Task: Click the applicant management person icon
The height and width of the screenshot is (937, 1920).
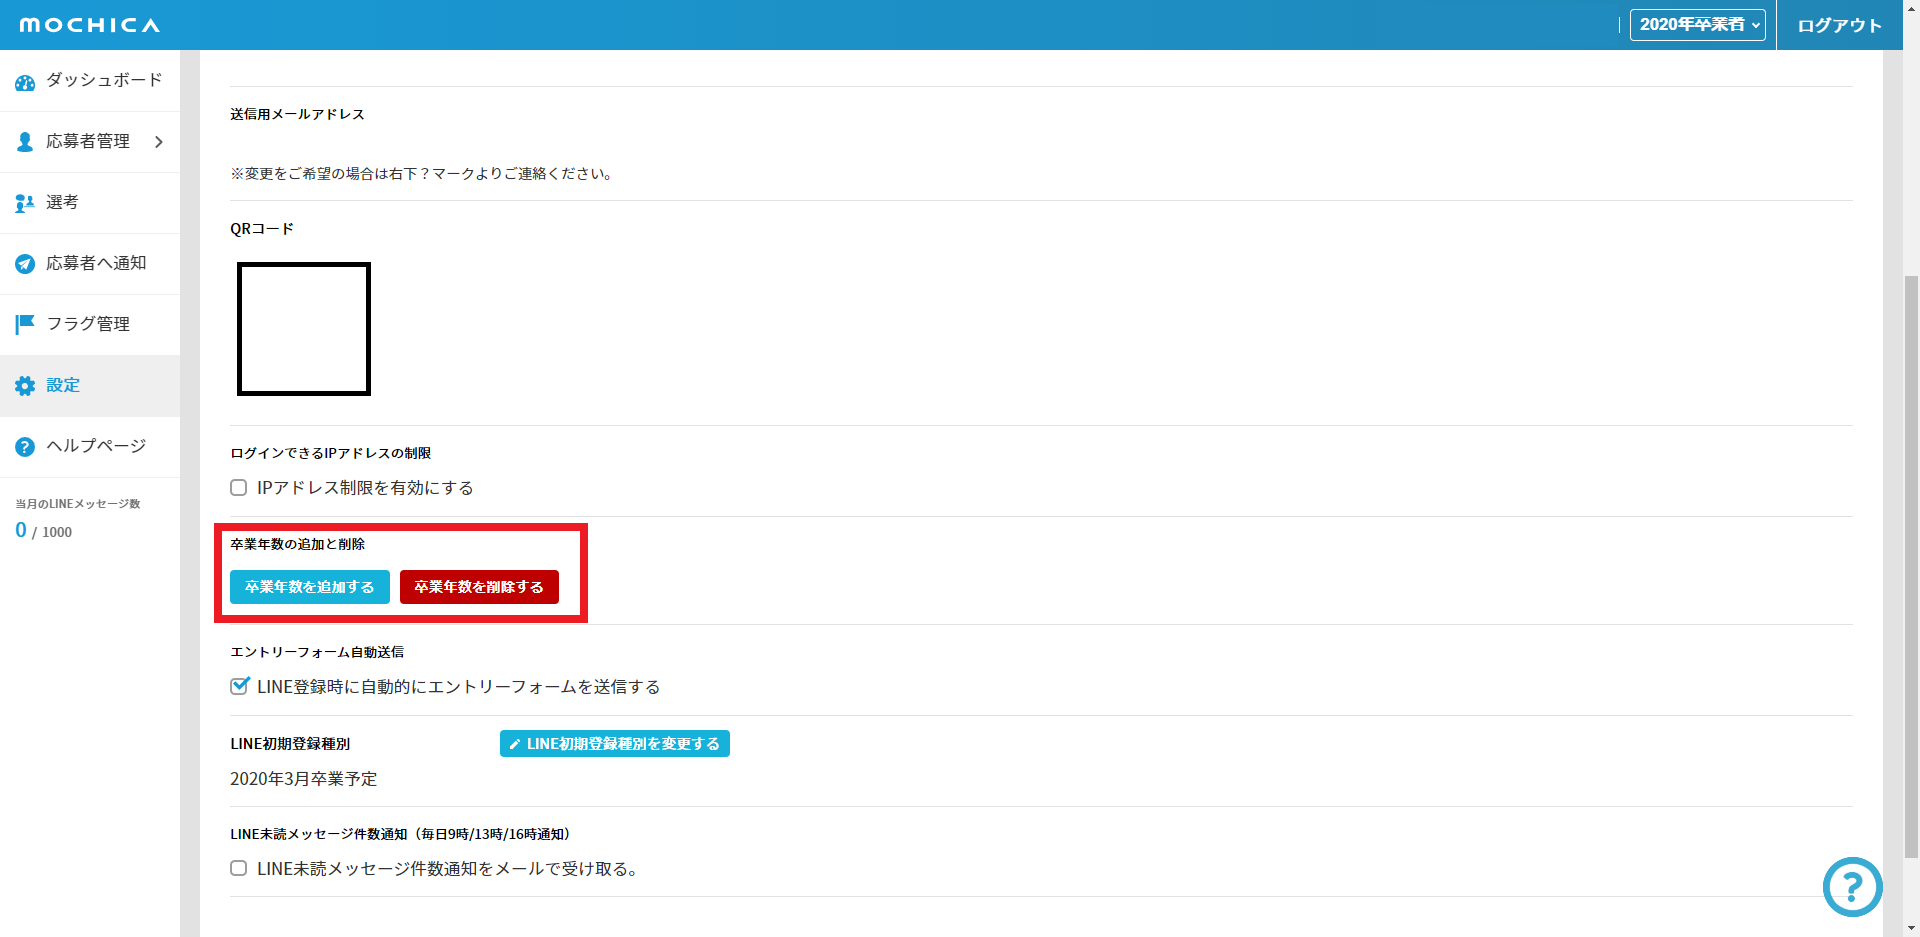Action: [25, 142]
